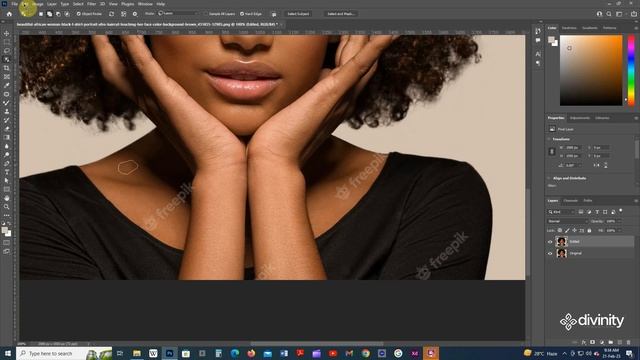Toggle the lock position icon
This screenshot has height=360, width=640.
click(574, 231)
